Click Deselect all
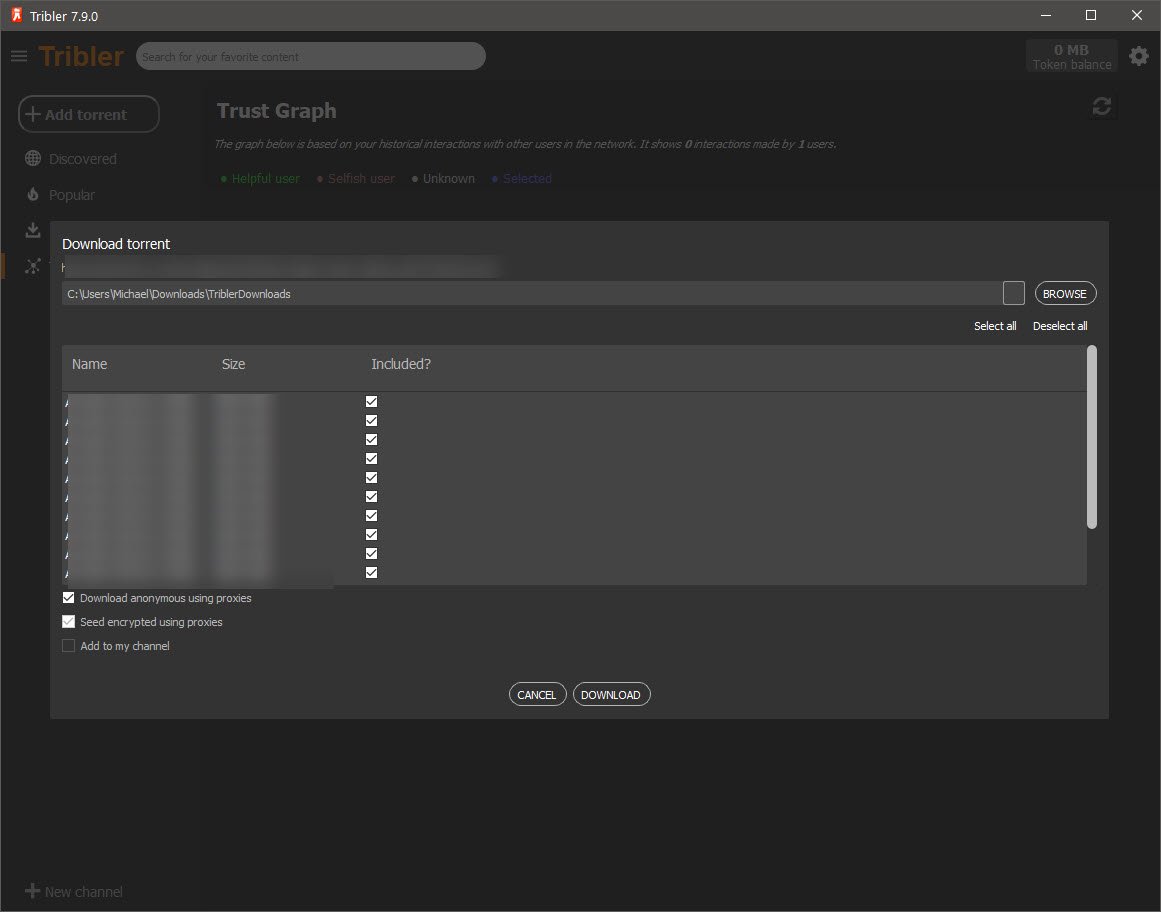Image resolution: width=1161 pixels, height=912 pixels. [x=1060, y=326]
